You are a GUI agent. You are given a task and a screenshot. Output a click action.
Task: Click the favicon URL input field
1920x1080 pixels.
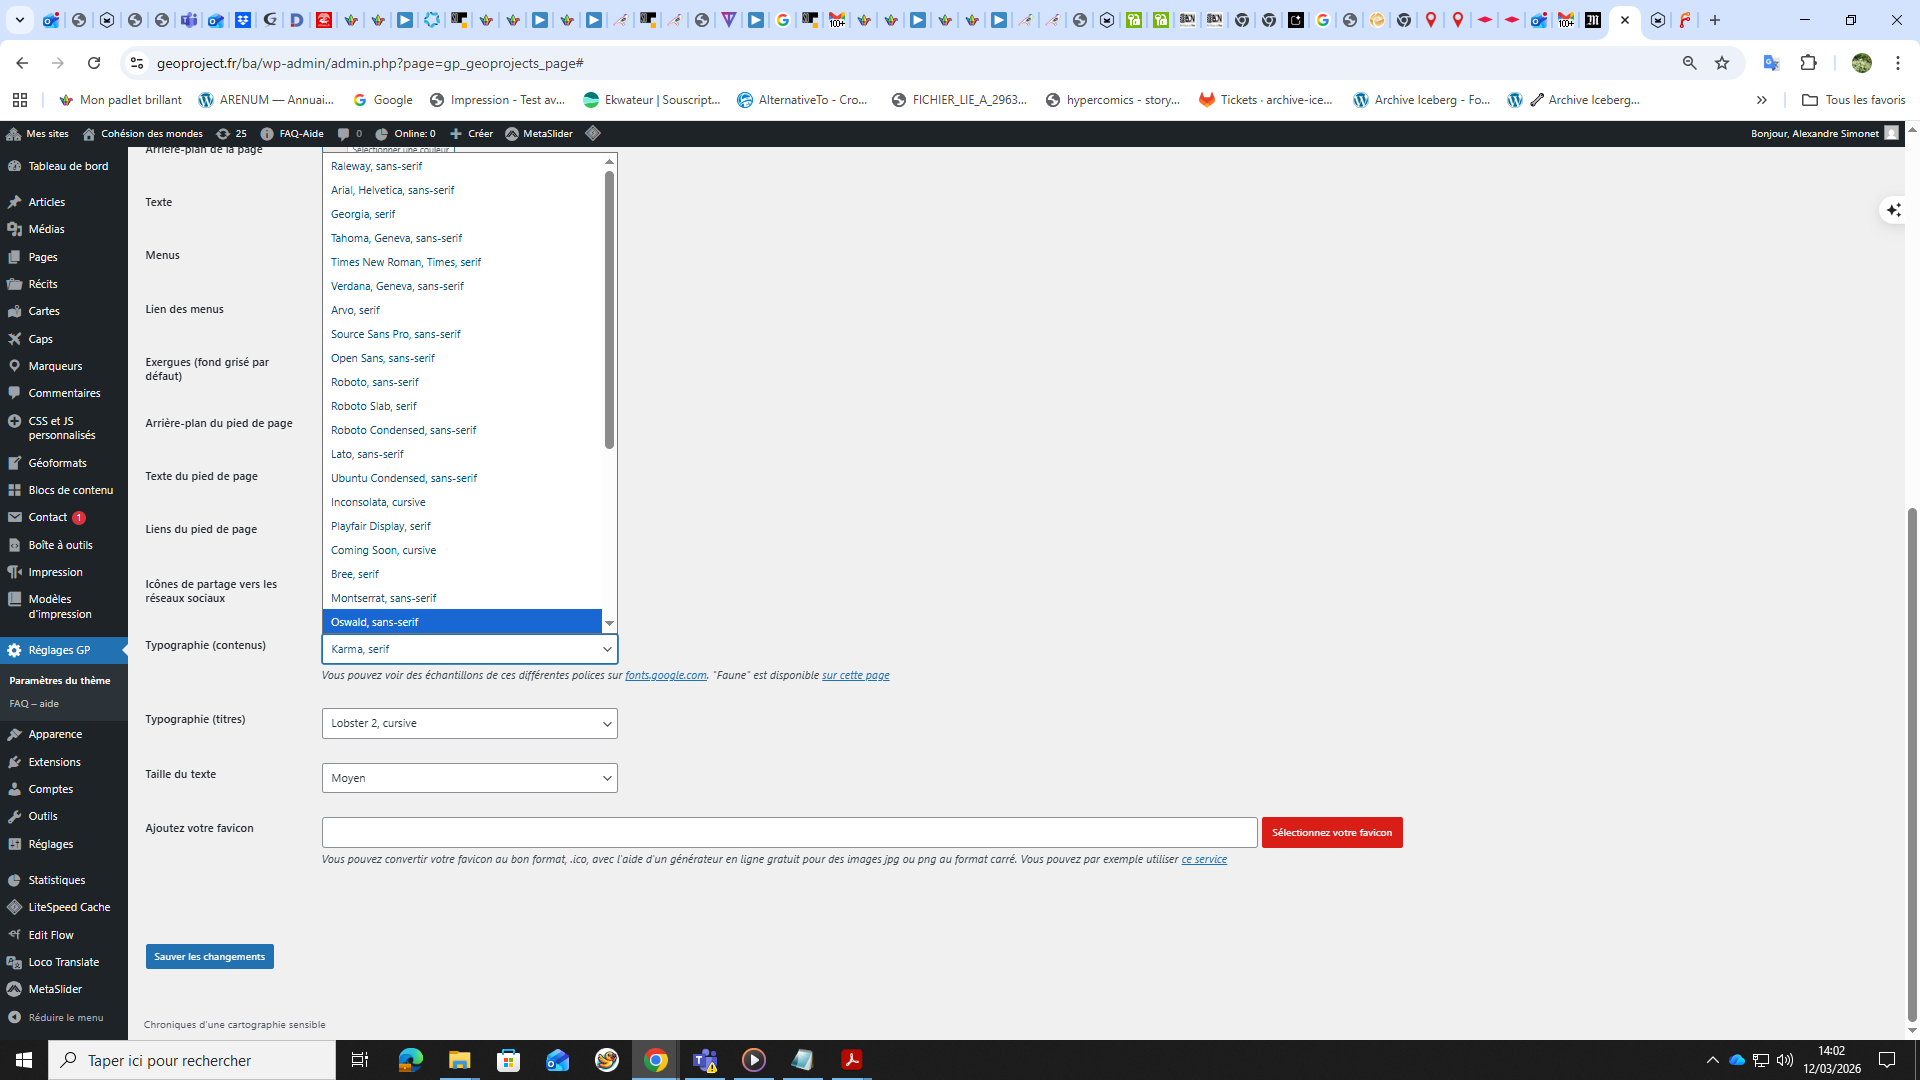click(788, 832)
